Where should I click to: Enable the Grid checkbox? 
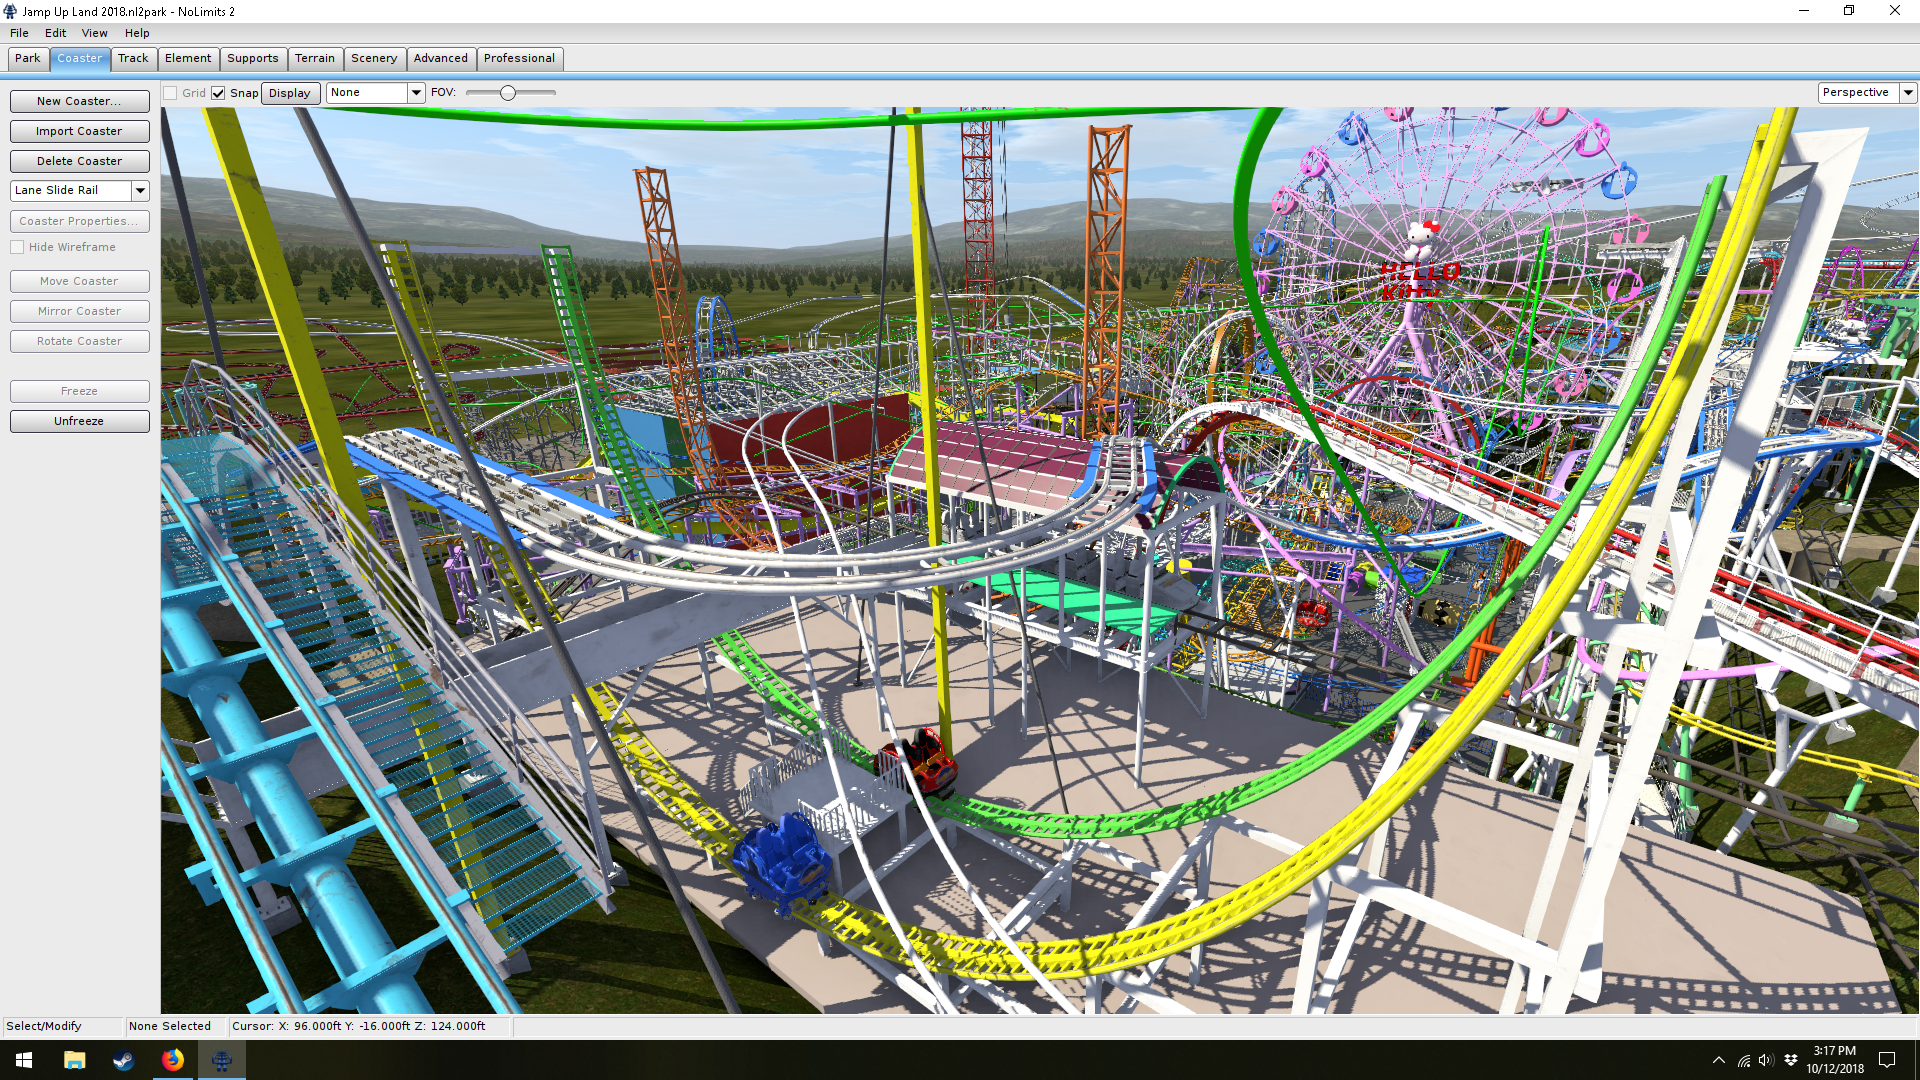tap(171, 93)
